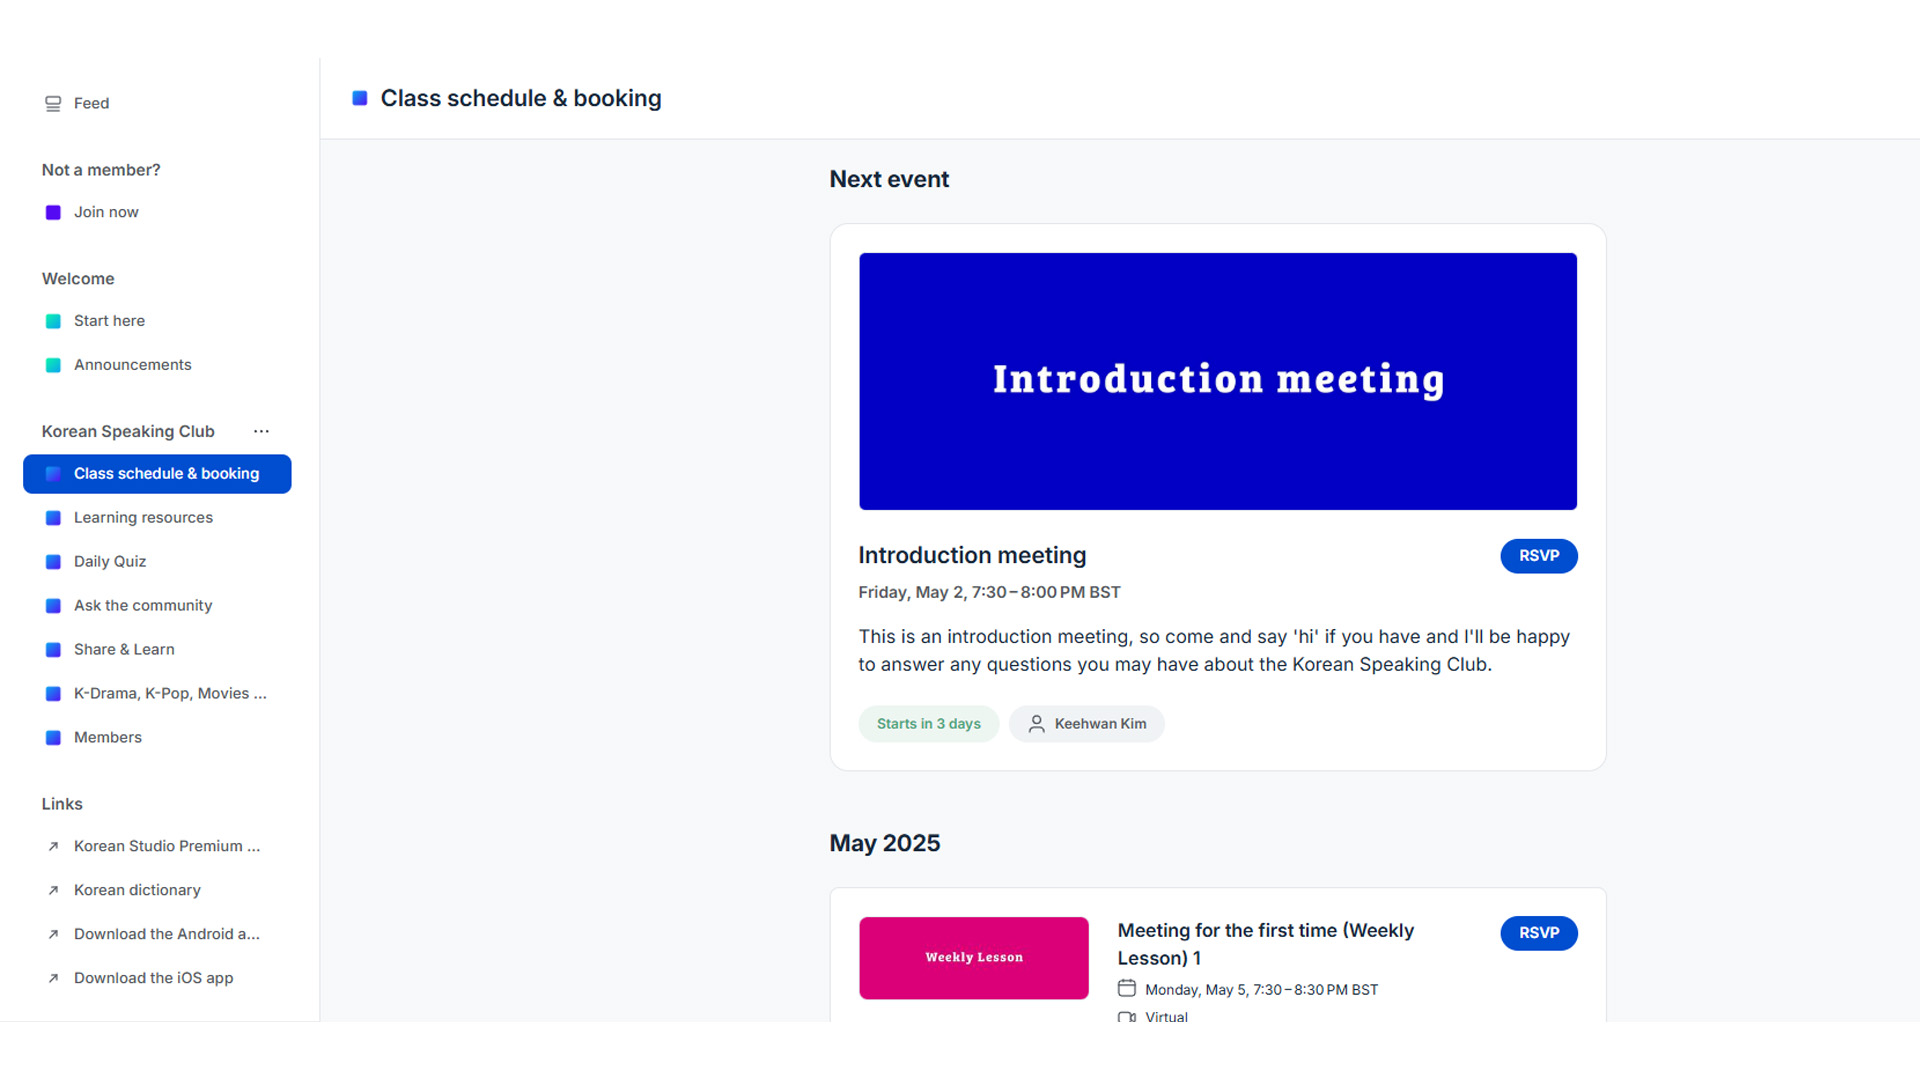The height and width of the screenshot is (1080, 1920).
Task: Open Korean Studio Premium link
Action: click(166, 847)
